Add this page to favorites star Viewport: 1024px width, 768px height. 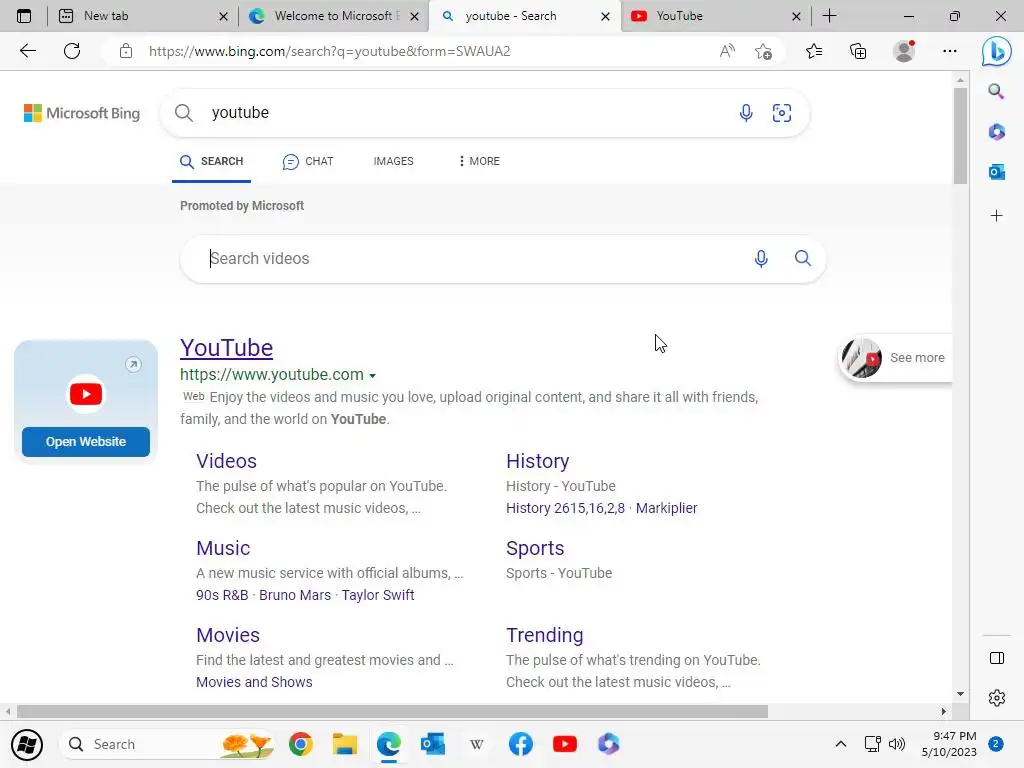pyautogui.click(x=763, y=51)
